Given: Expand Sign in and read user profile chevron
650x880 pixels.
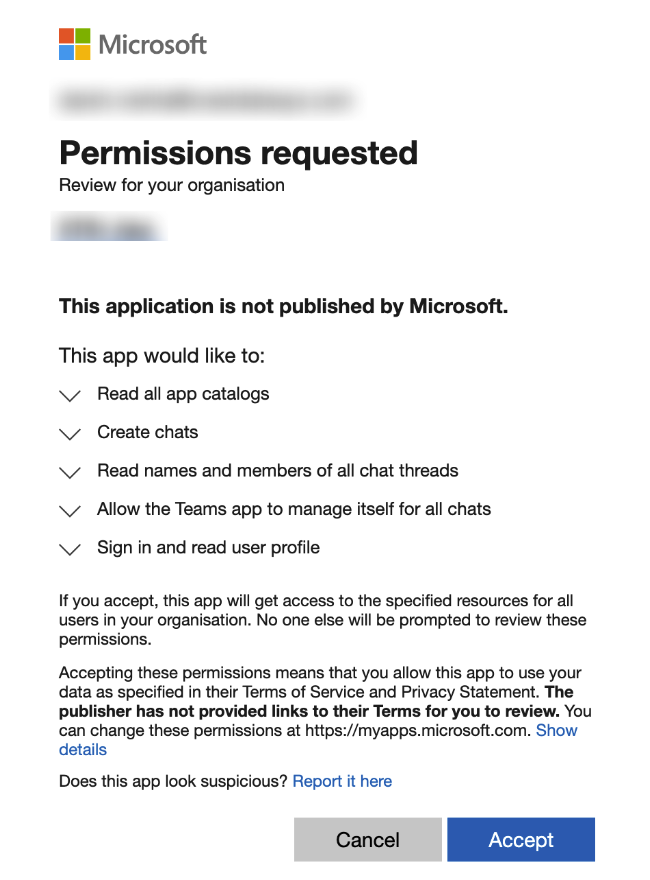Looking at the screenshot, I should pyautogui.click(x=70, y=549).
